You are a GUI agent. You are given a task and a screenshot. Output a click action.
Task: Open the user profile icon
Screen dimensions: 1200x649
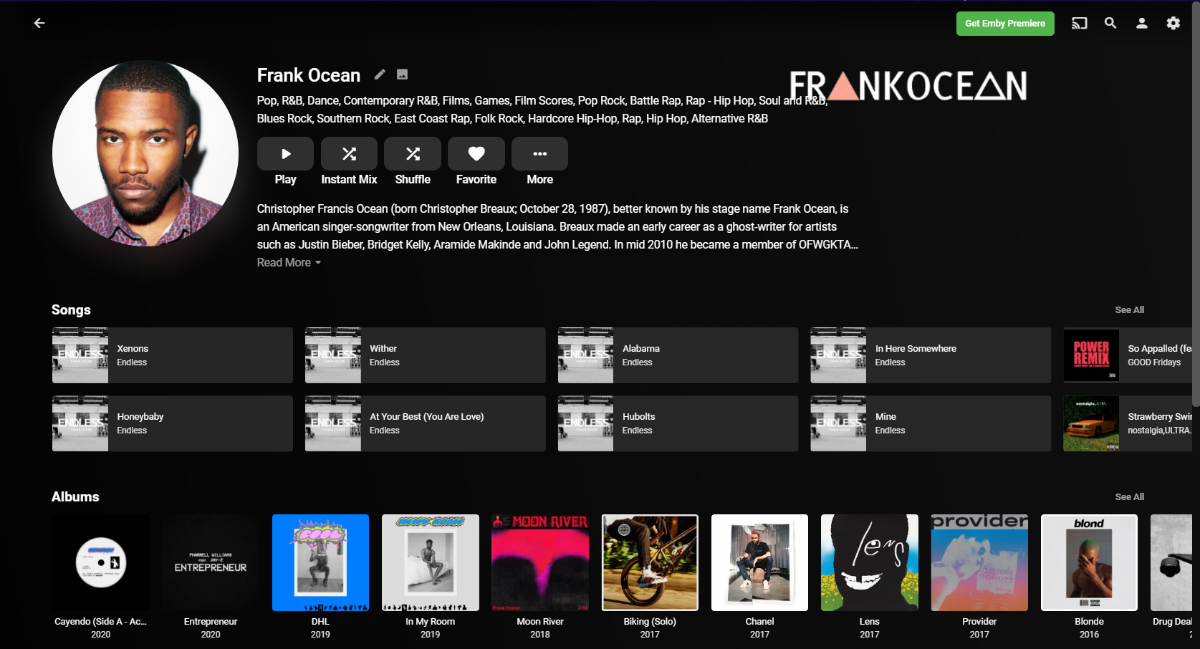pos(1141,23)
